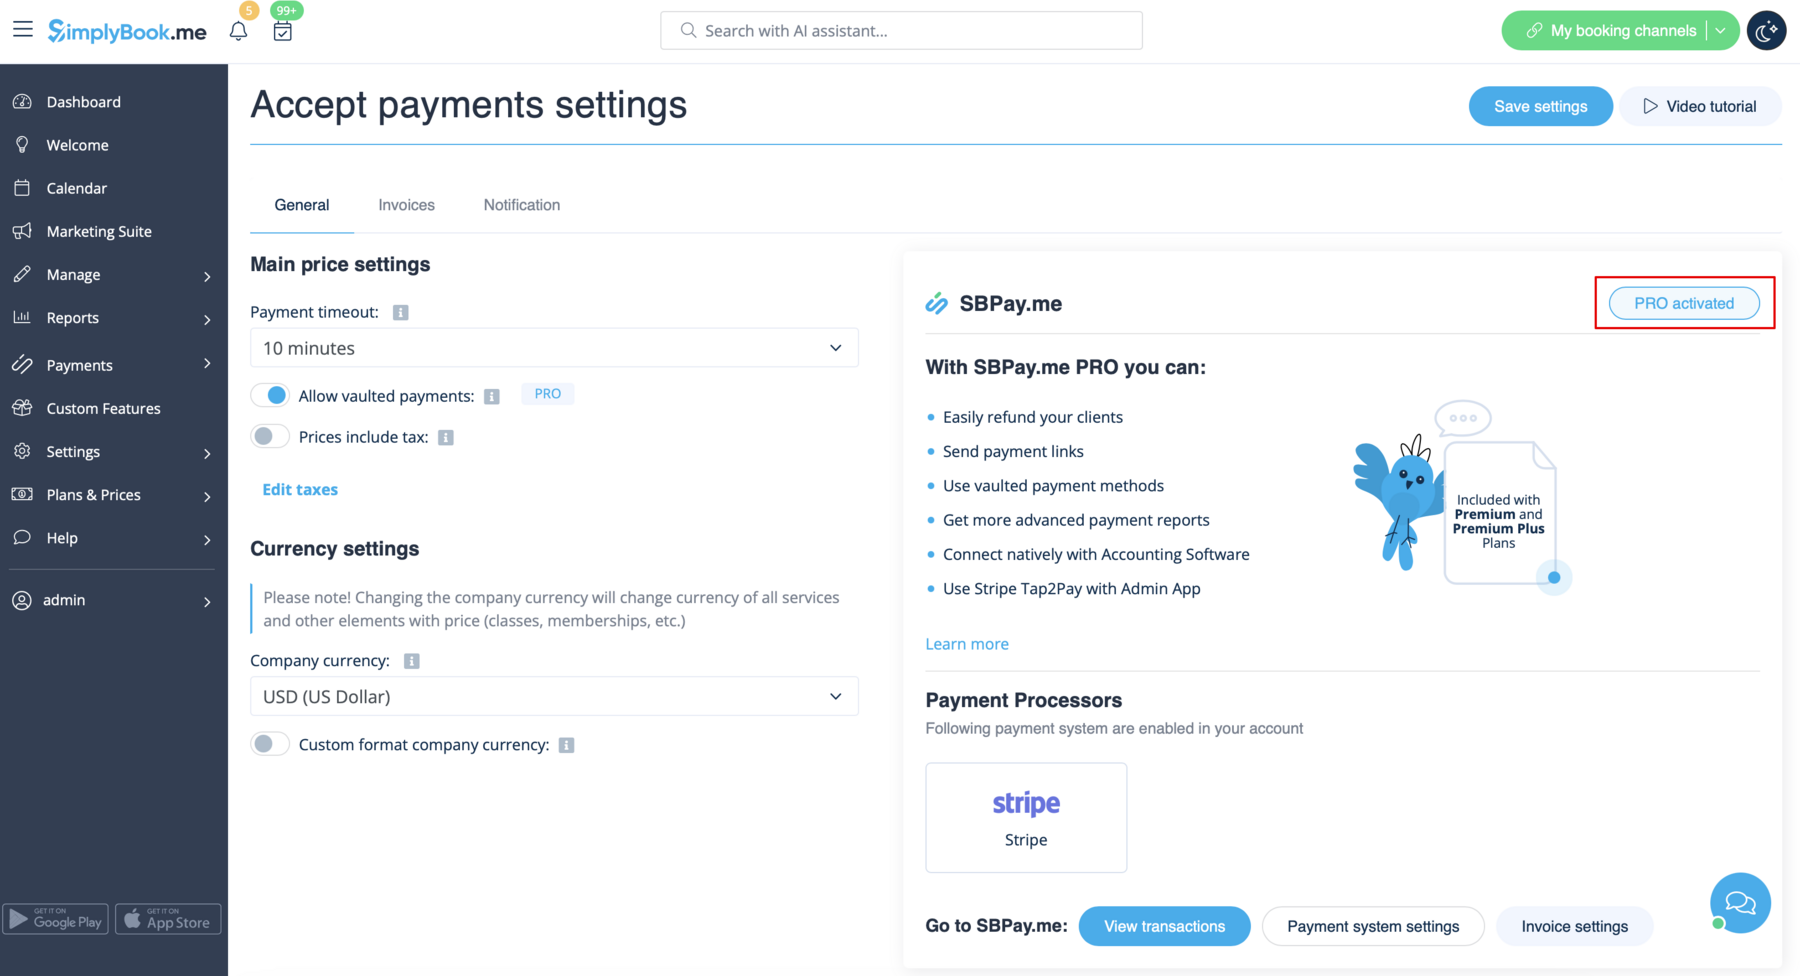Enable Allow vaulted payments
The height and width of the screenshot is (976, 1800).
tap(269, 395)
